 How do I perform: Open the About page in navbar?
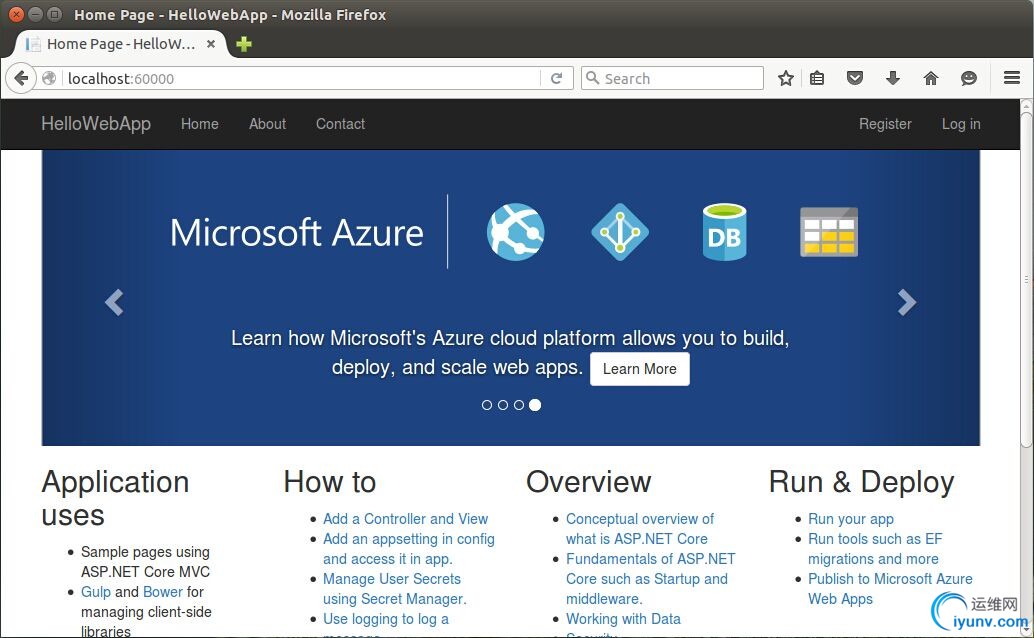[267, 124]
